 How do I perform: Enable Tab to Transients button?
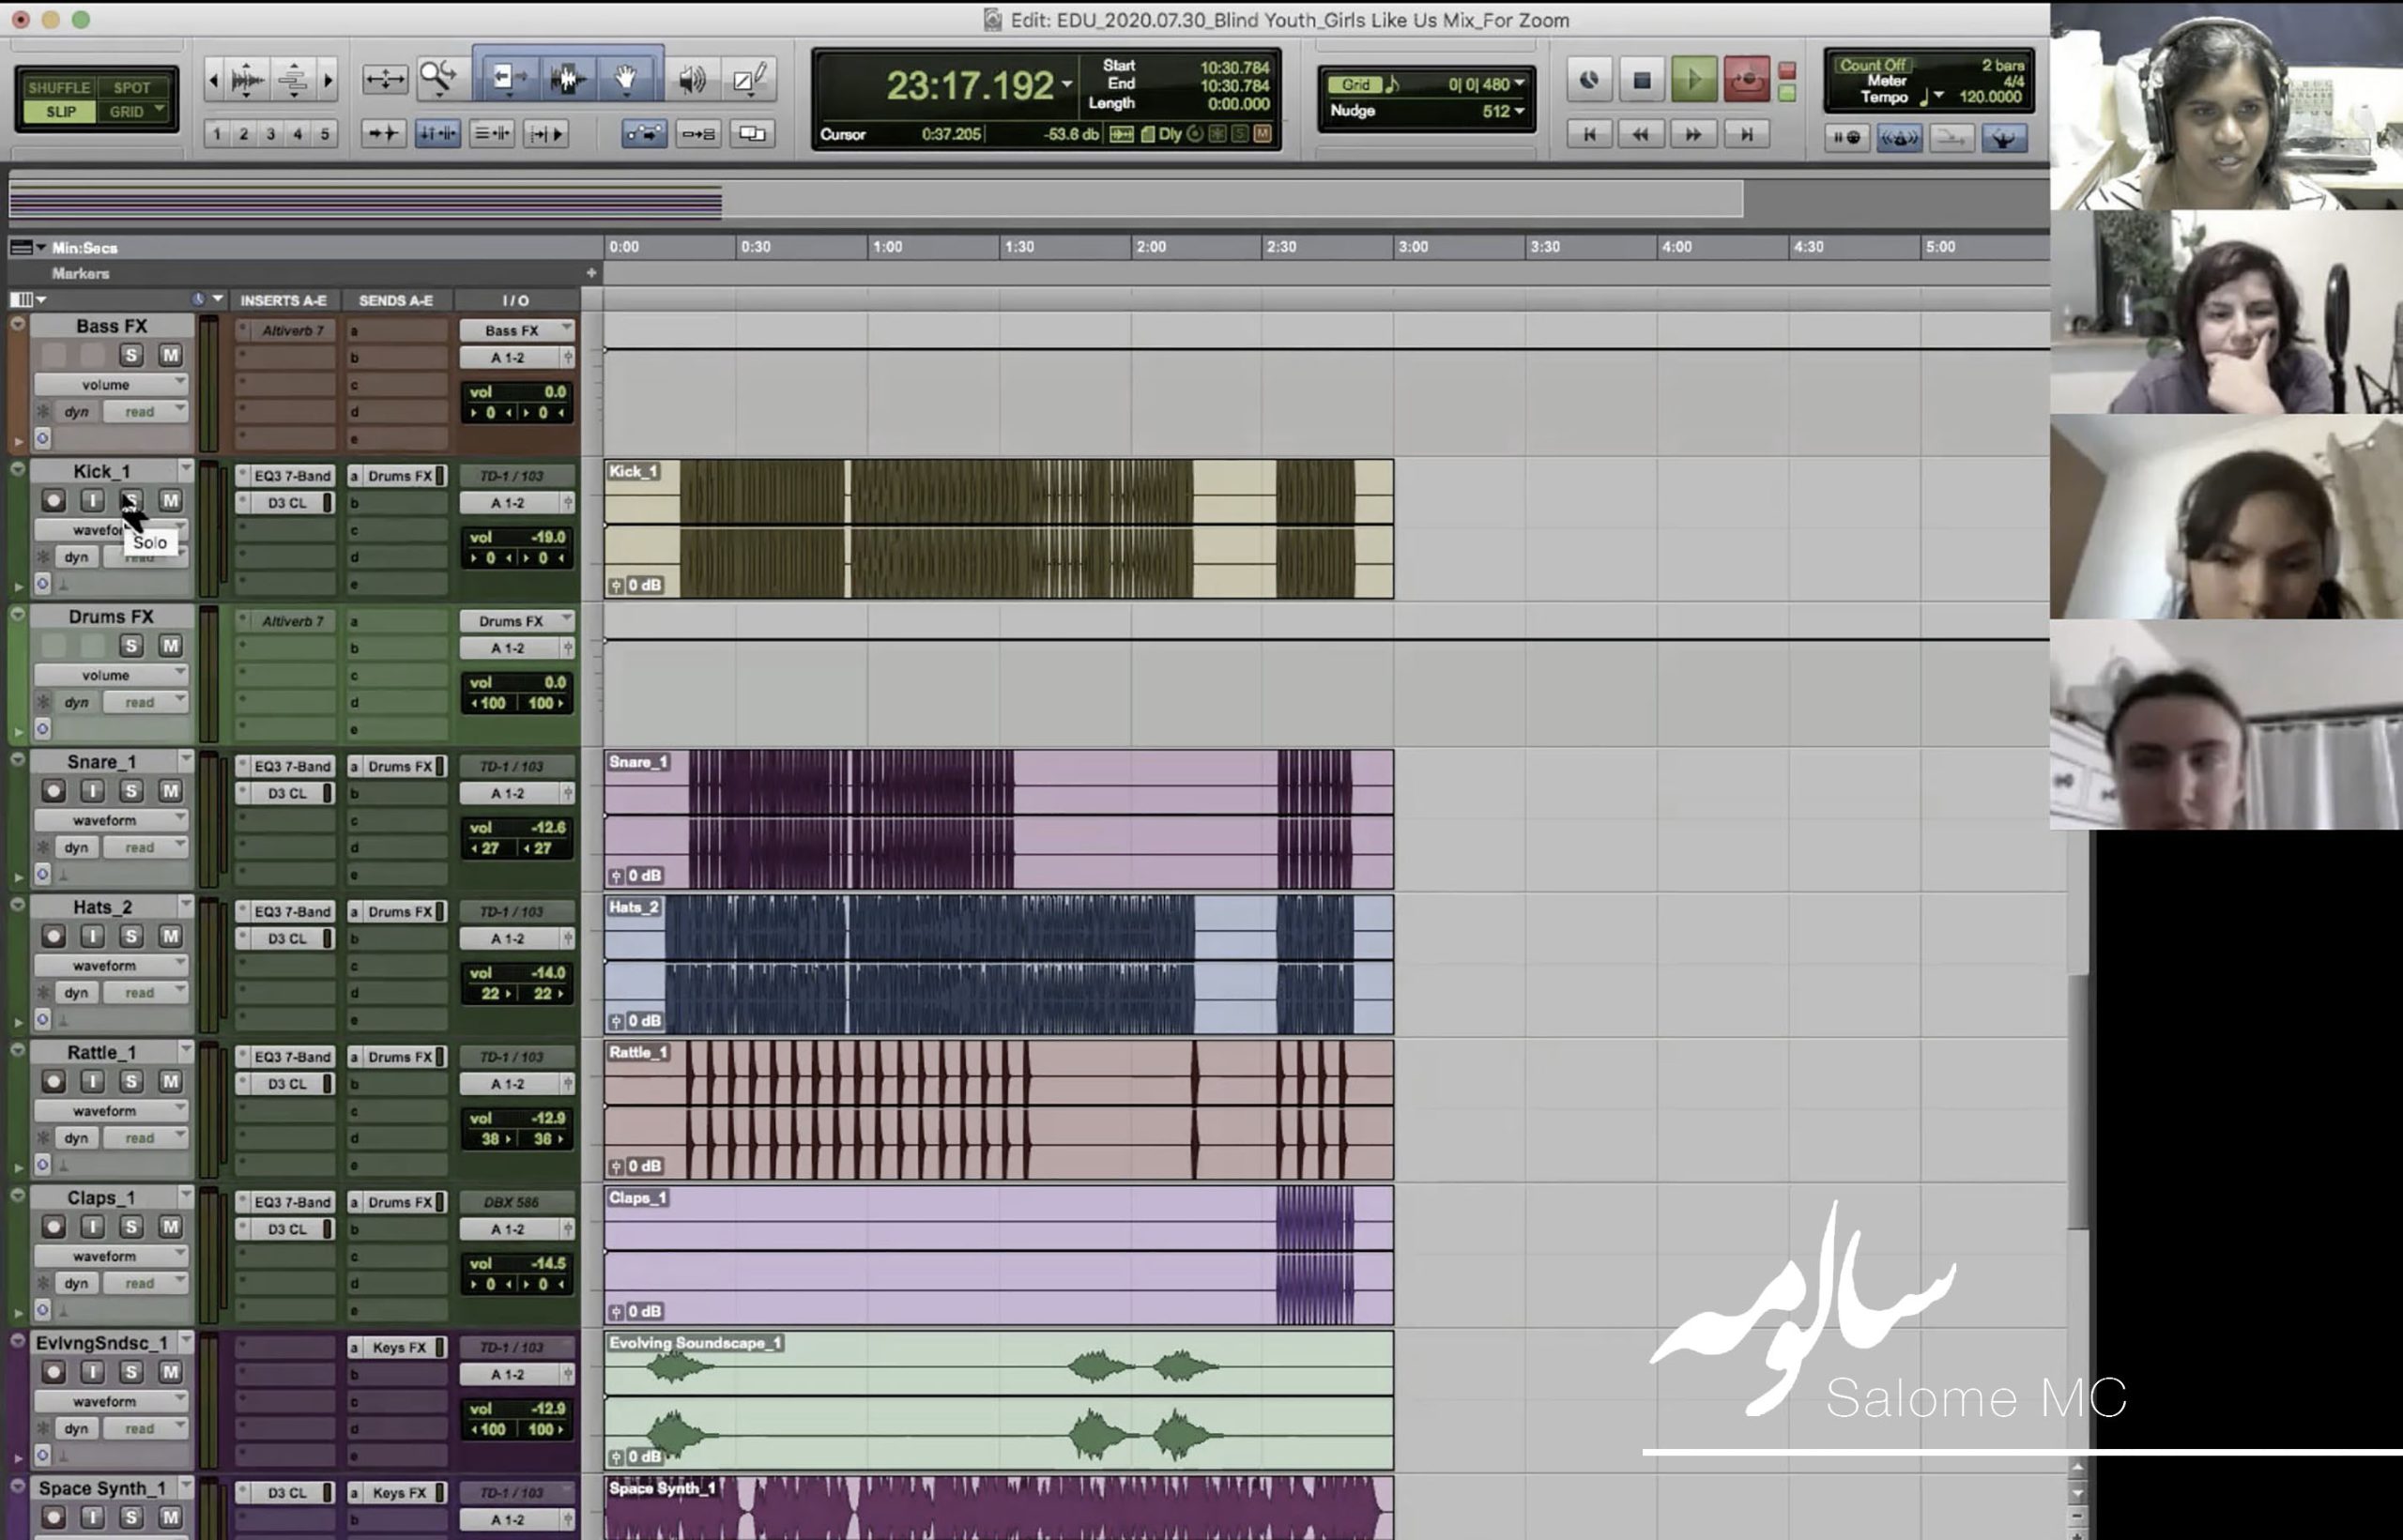383,133
